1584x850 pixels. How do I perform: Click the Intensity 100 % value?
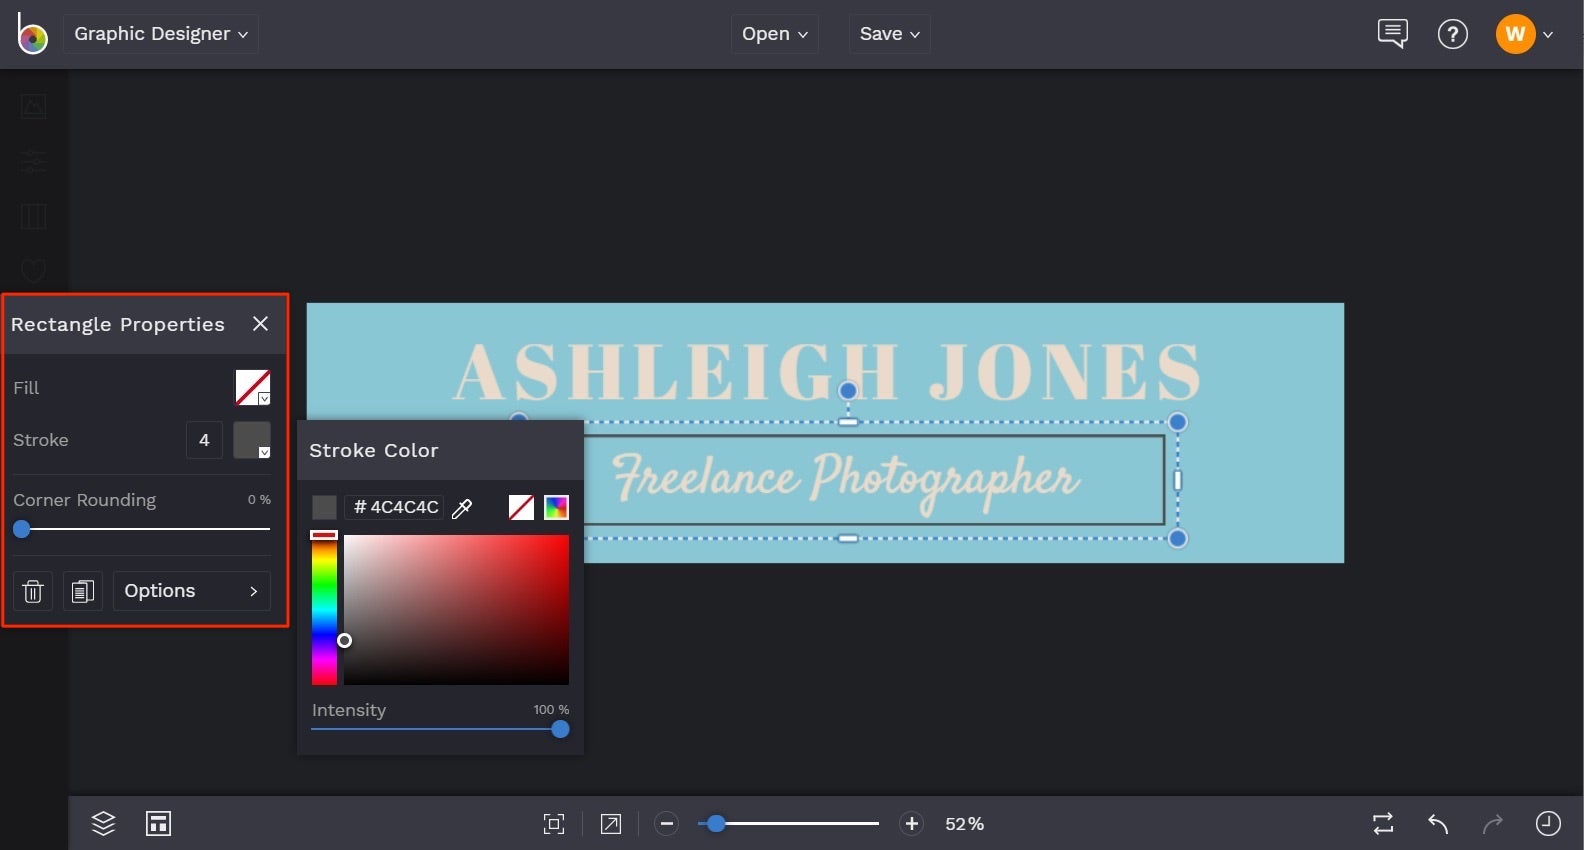tap(551, 710)
